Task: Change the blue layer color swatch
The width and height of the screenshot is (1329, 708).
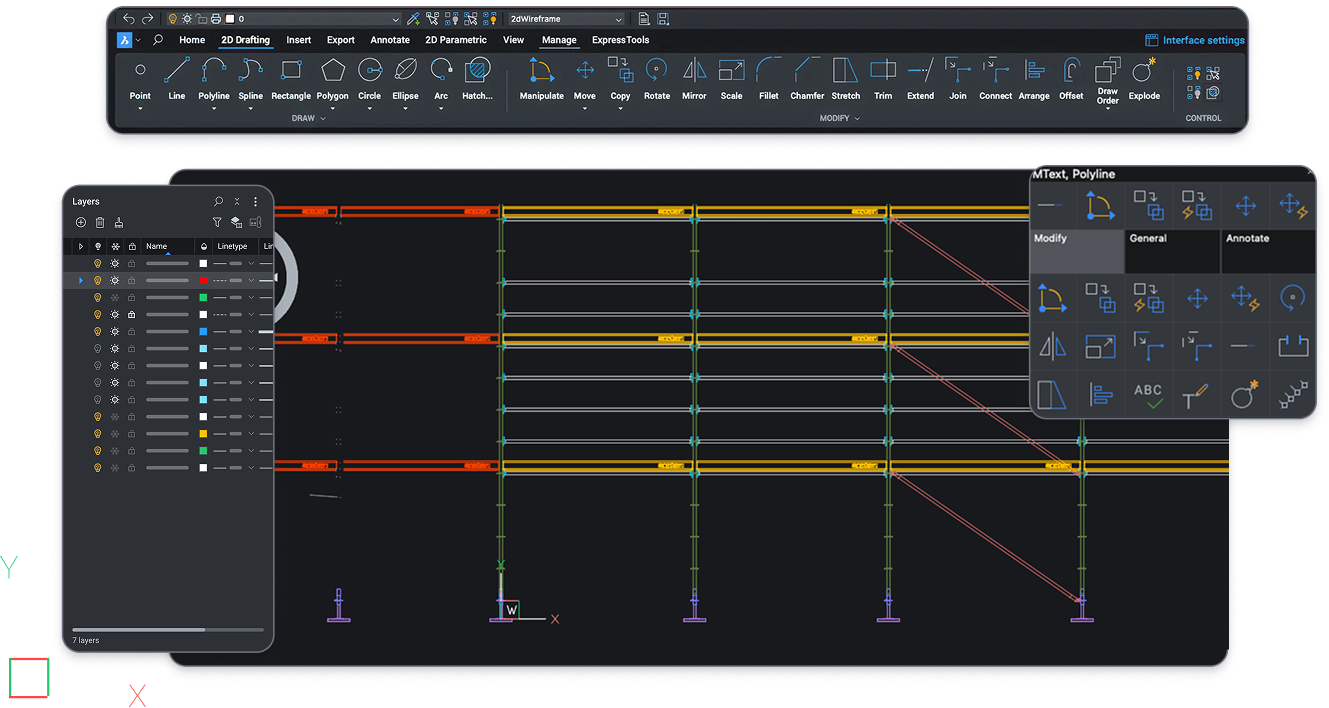Action: click(203, 332)
